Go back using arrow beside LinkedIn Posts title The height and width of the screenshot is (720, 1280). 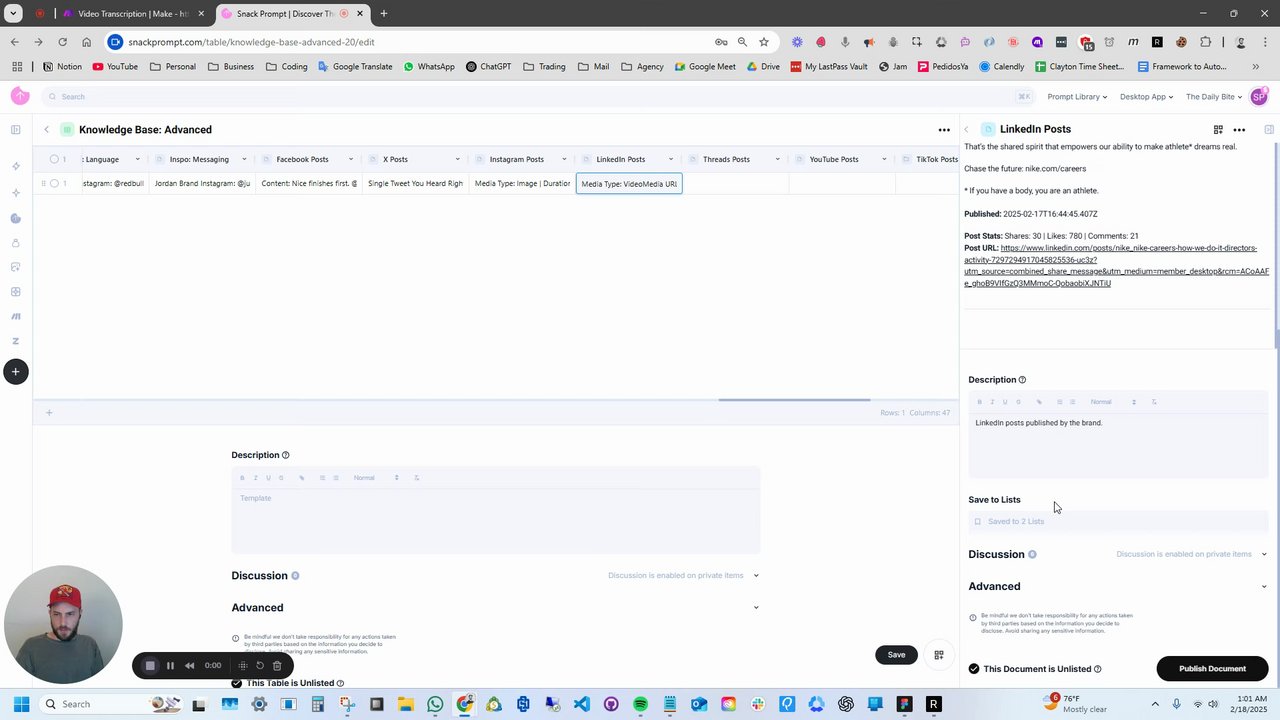click(966, 130)
